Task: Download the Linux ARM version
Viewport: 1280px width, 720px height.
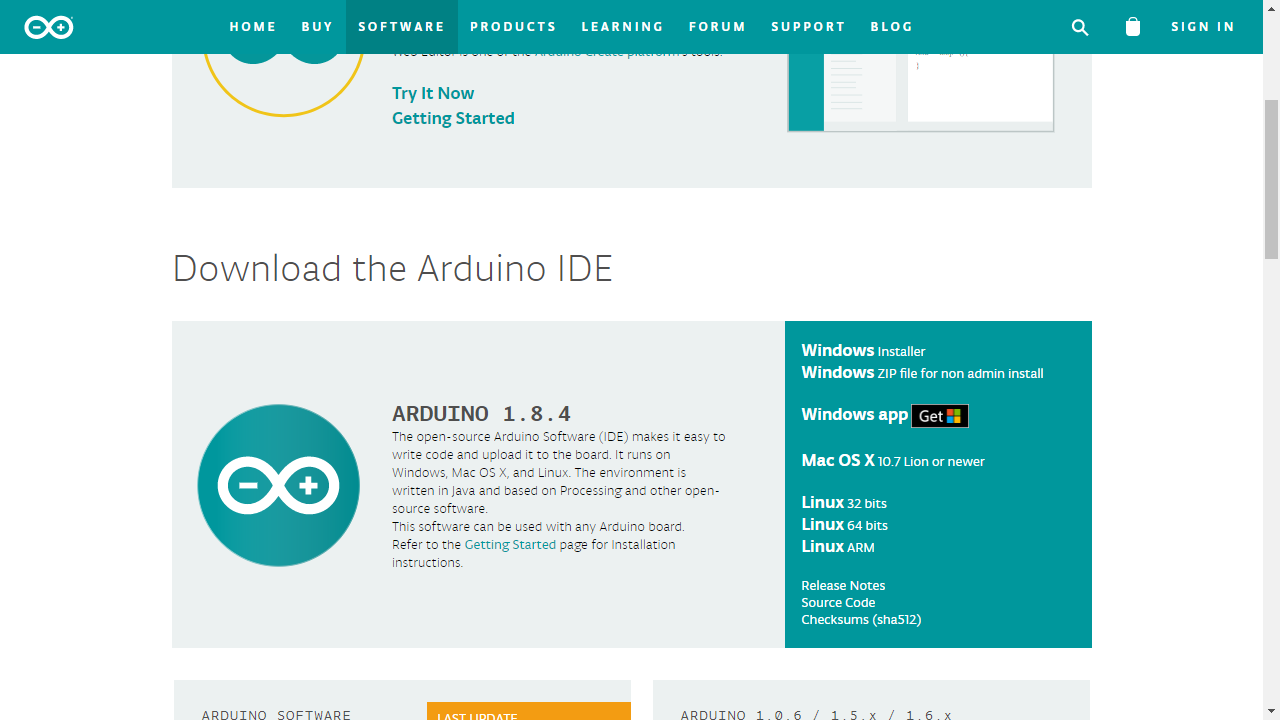Action: tap(838, 546)
